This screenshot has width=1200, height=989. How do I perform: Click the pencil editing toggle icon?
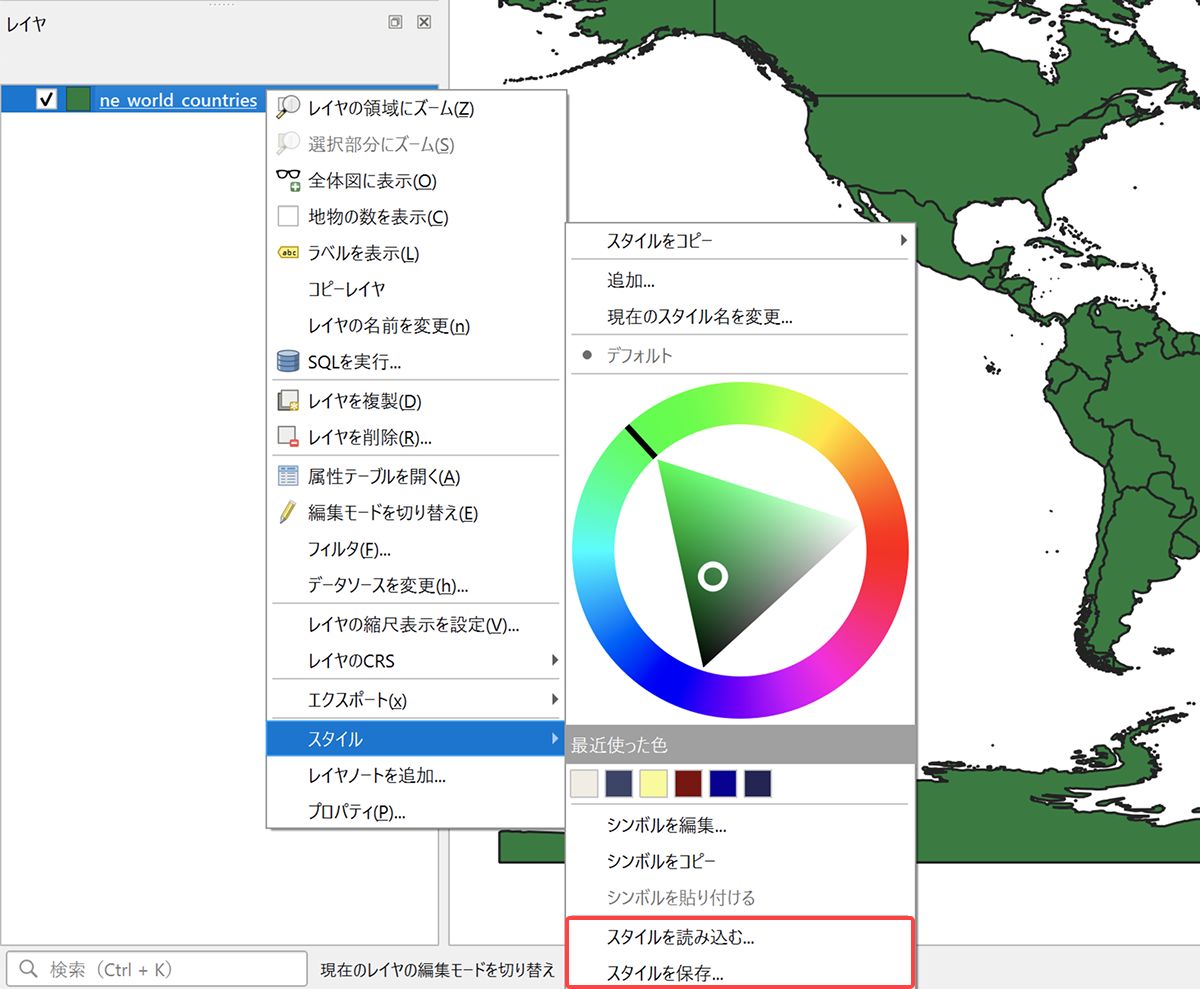(x=288, y=513)
